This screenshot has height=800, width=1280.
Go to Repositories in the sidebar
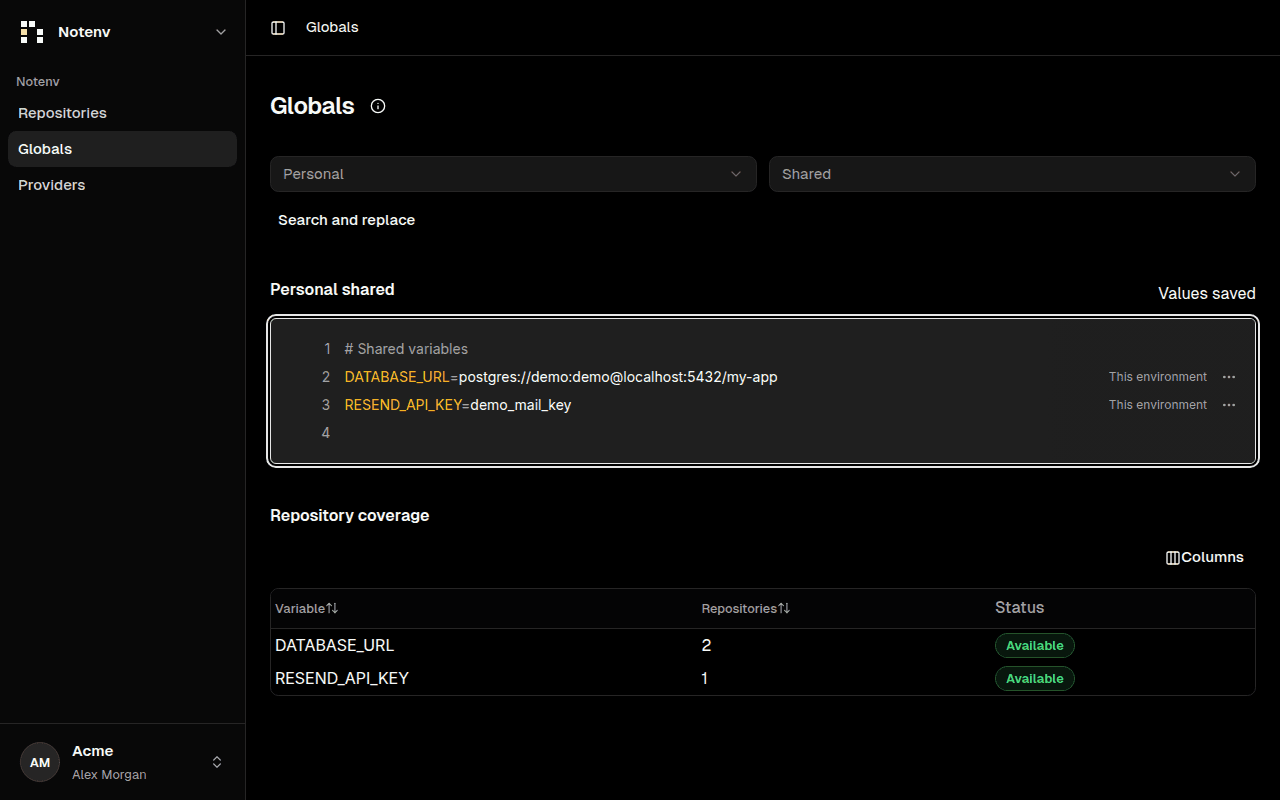point(122,113)
